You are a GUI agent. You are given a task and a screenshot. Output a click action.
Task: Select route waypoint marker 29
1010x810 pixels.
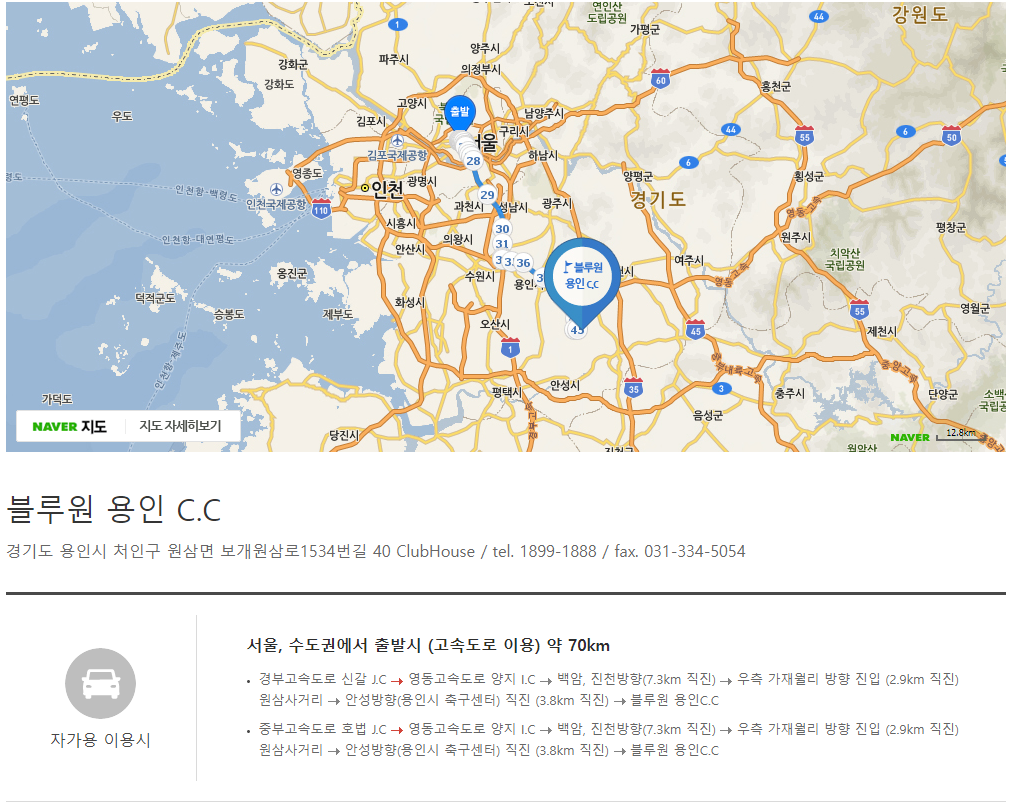pyautogui.click(x=487, y=194)
